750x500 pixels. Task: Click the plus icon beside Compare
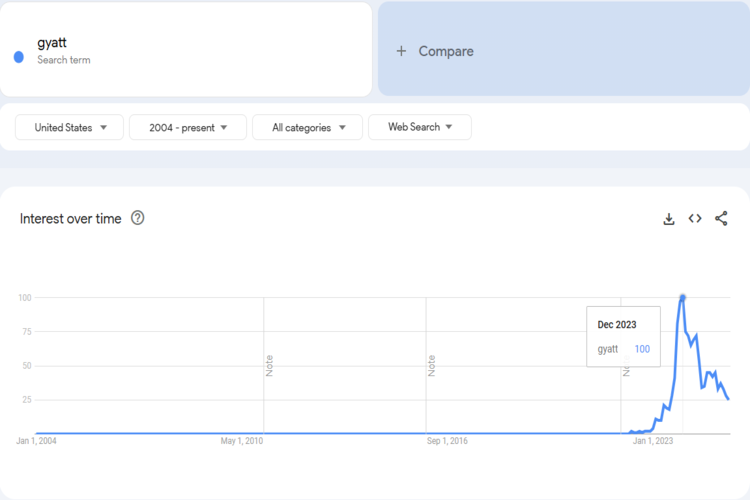tap(401, 51)
